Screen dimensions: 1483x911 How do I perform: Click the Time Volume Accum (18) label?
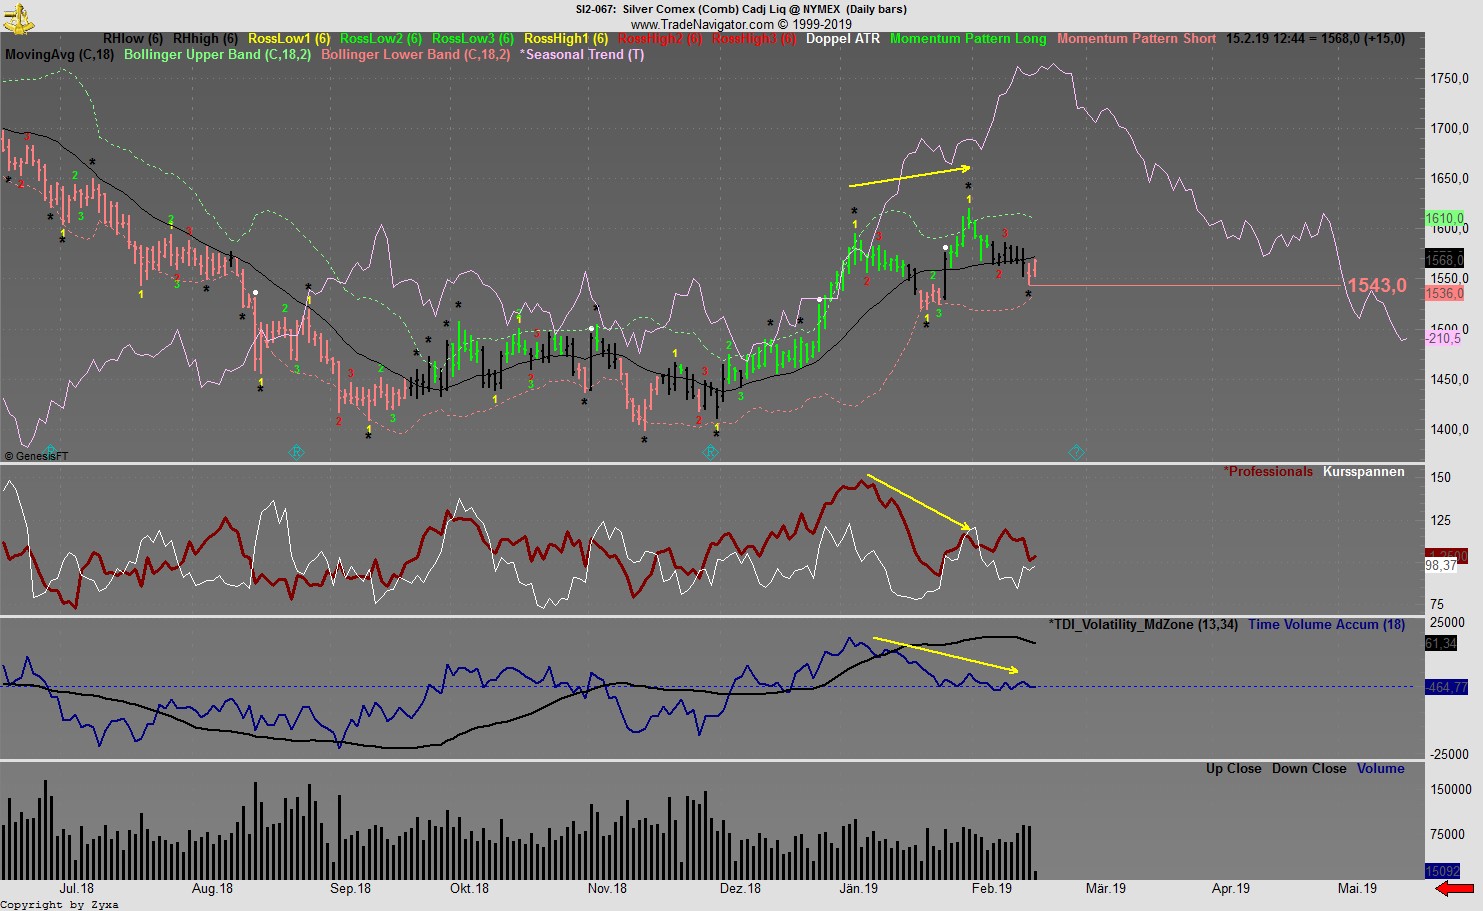[x=1326, y=625]
